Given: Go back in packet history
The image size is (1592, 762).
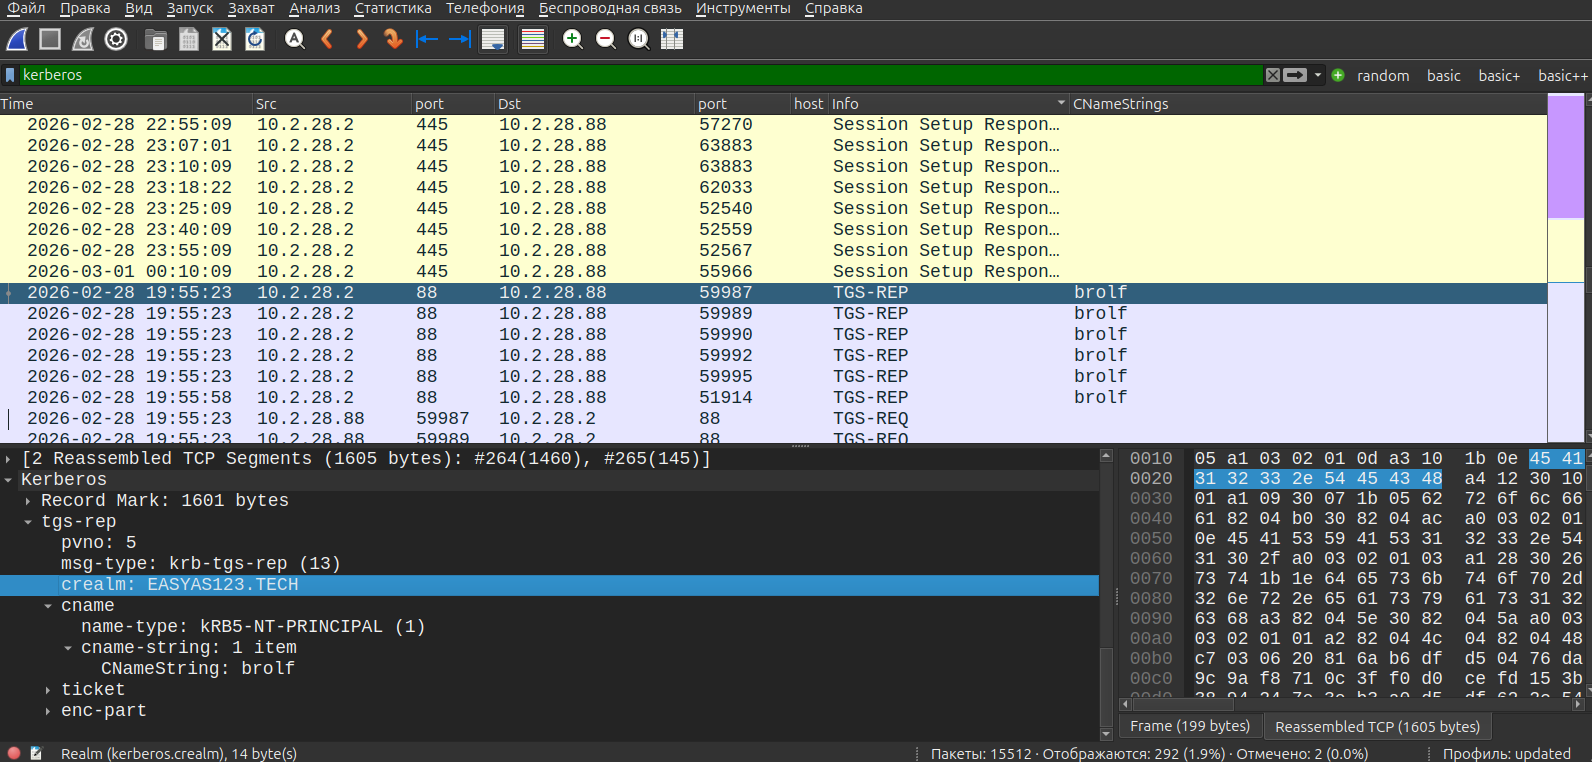Looking at the screenshot, I should coord(327,39).
